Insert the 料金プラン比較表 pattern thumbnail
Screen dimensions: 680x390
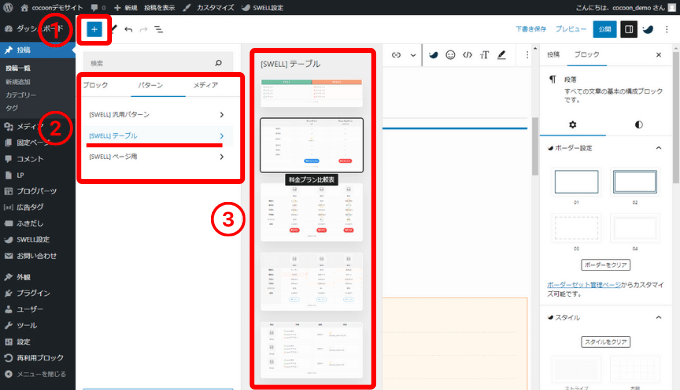point(311,145)
